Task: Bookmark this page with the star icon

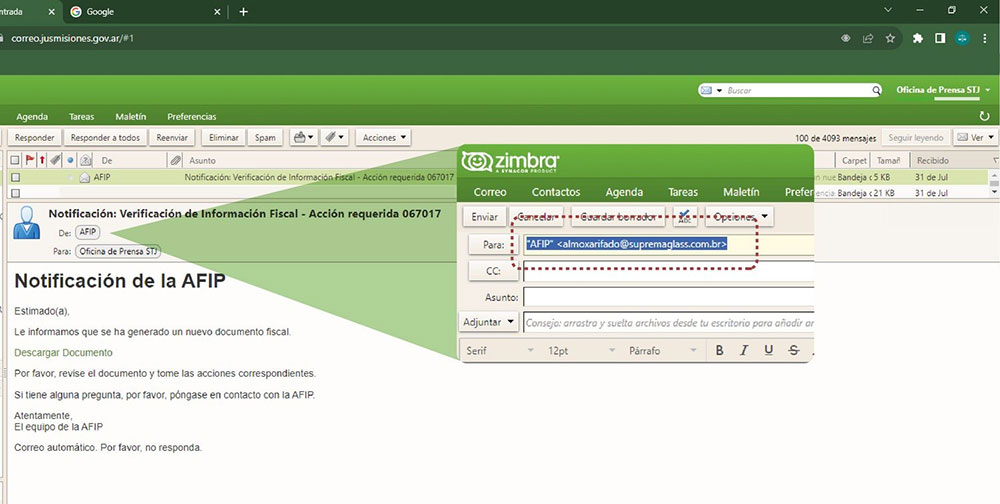Action: pyautogui.click(x=888, y=38)
